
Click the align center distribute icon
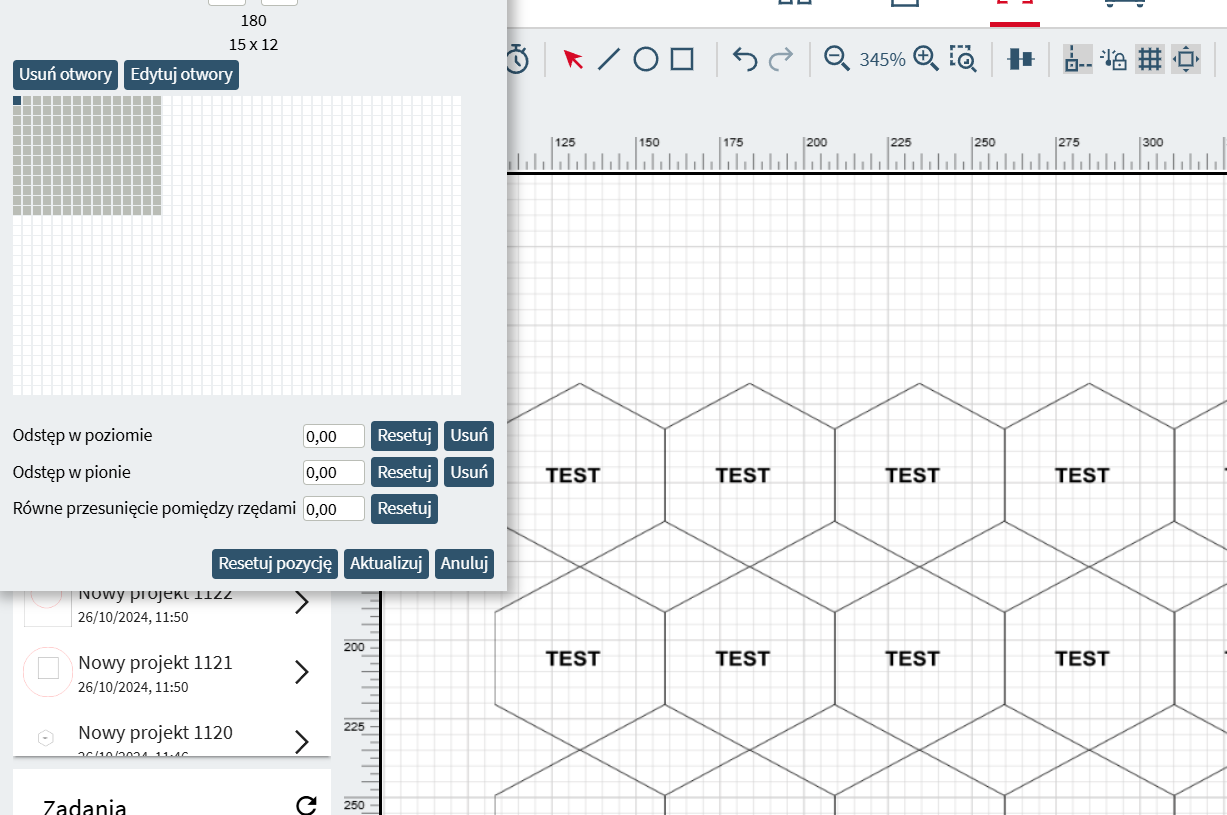click(x=1020, y=59)
